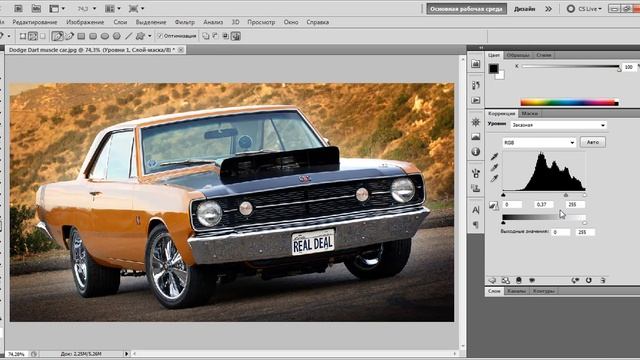Open the Screen Mode dropdown
This screenshot has height=360, width=640.
(136, 9)
